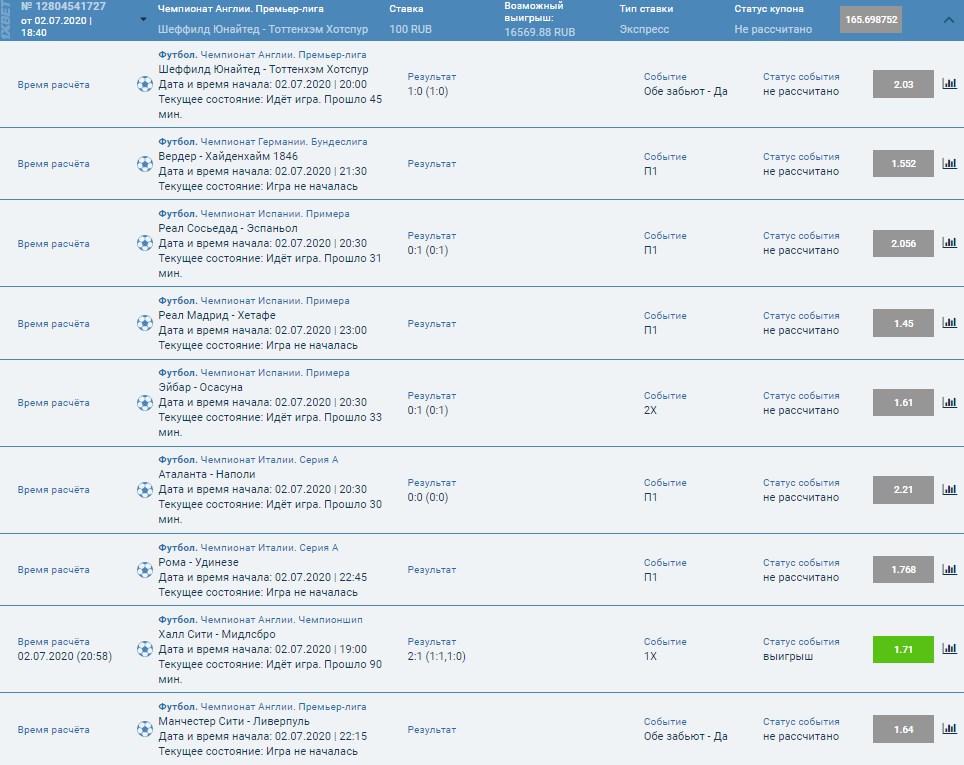The width and height of the screenshot is (964, 765).
Task: View statistics chart for Atalanta vs Napoli
Action: (949, 489)
